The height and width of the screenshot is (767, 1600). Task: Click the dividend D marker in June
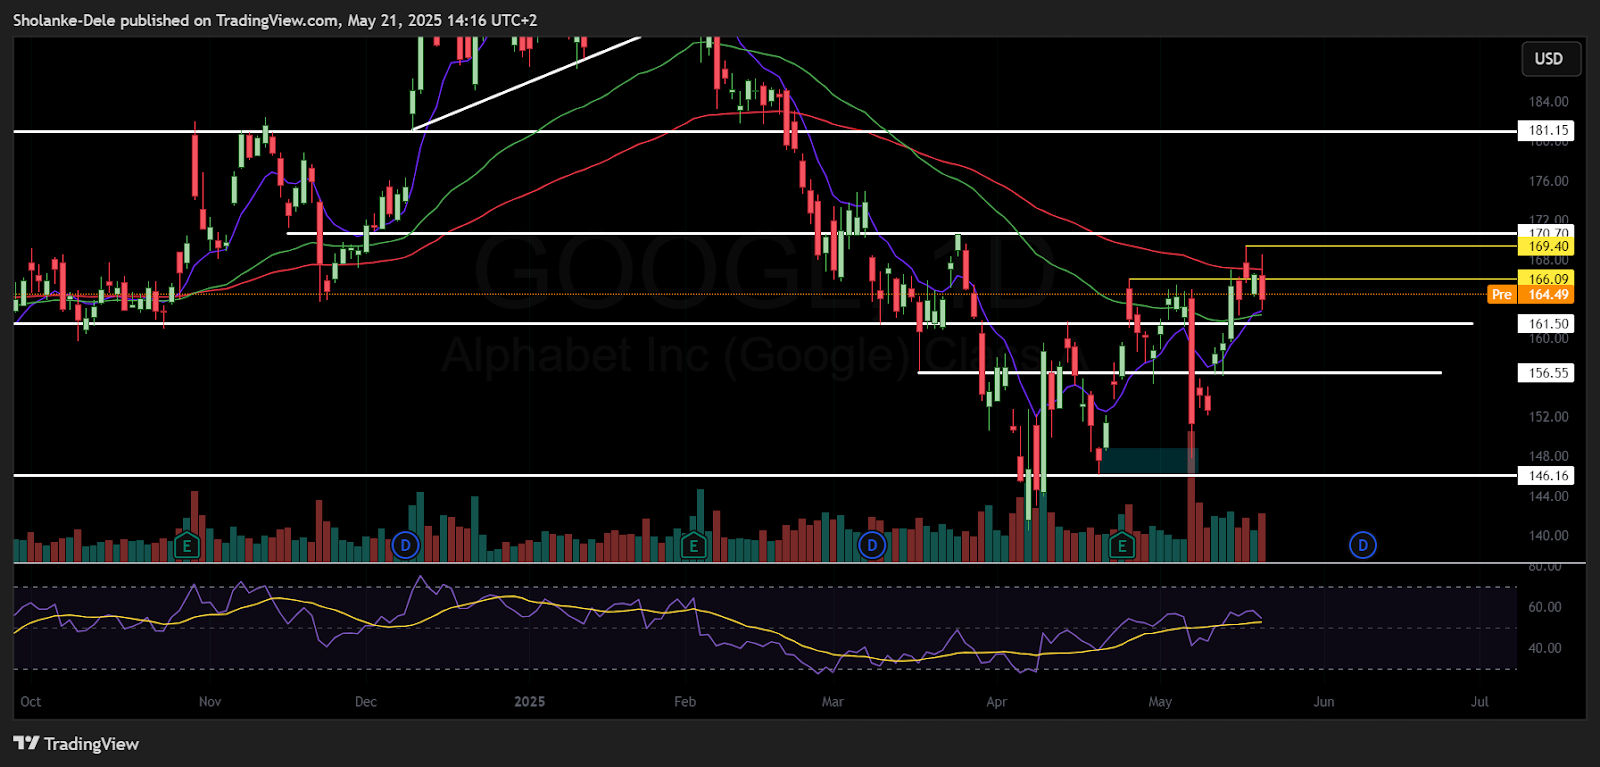[1363, 545]
